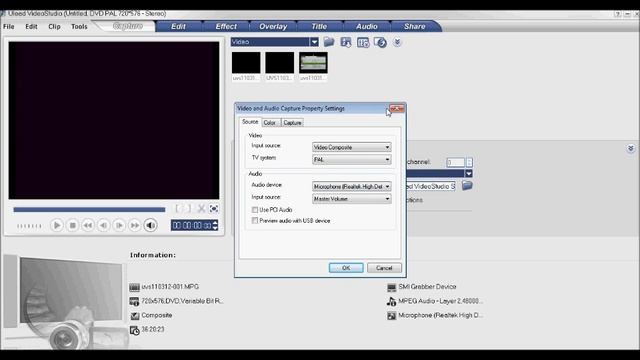
Task: Click the Composite info entry
Action: [x=156, y=316]
